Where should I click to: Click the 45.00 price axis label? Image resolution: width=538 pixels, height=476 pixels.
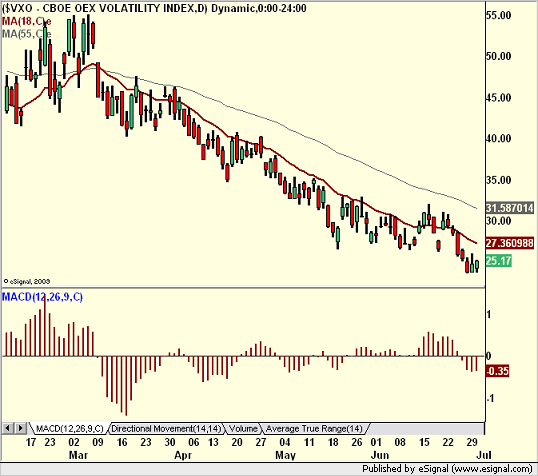coord(499,98)
